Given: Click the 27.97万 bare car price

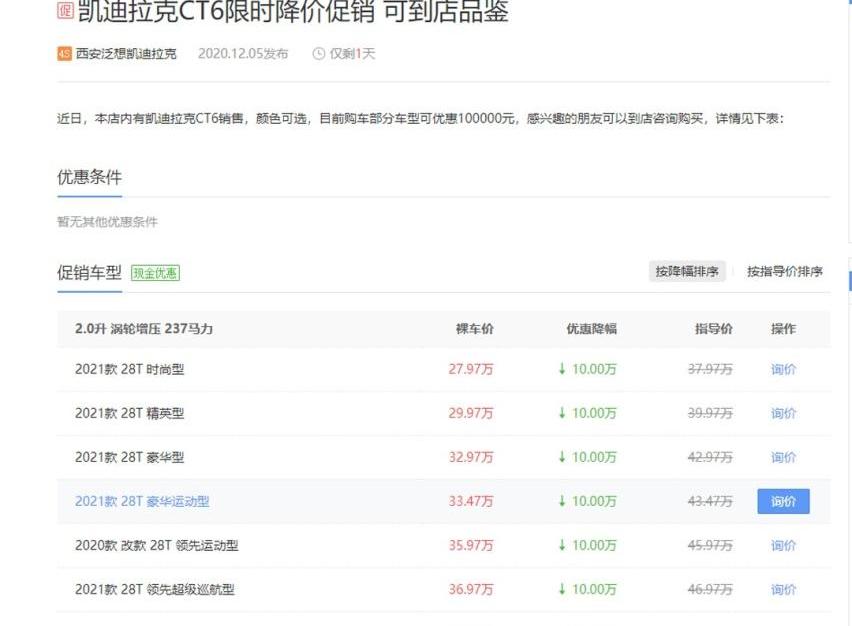Looking at the screenshot, I should 471,370.
